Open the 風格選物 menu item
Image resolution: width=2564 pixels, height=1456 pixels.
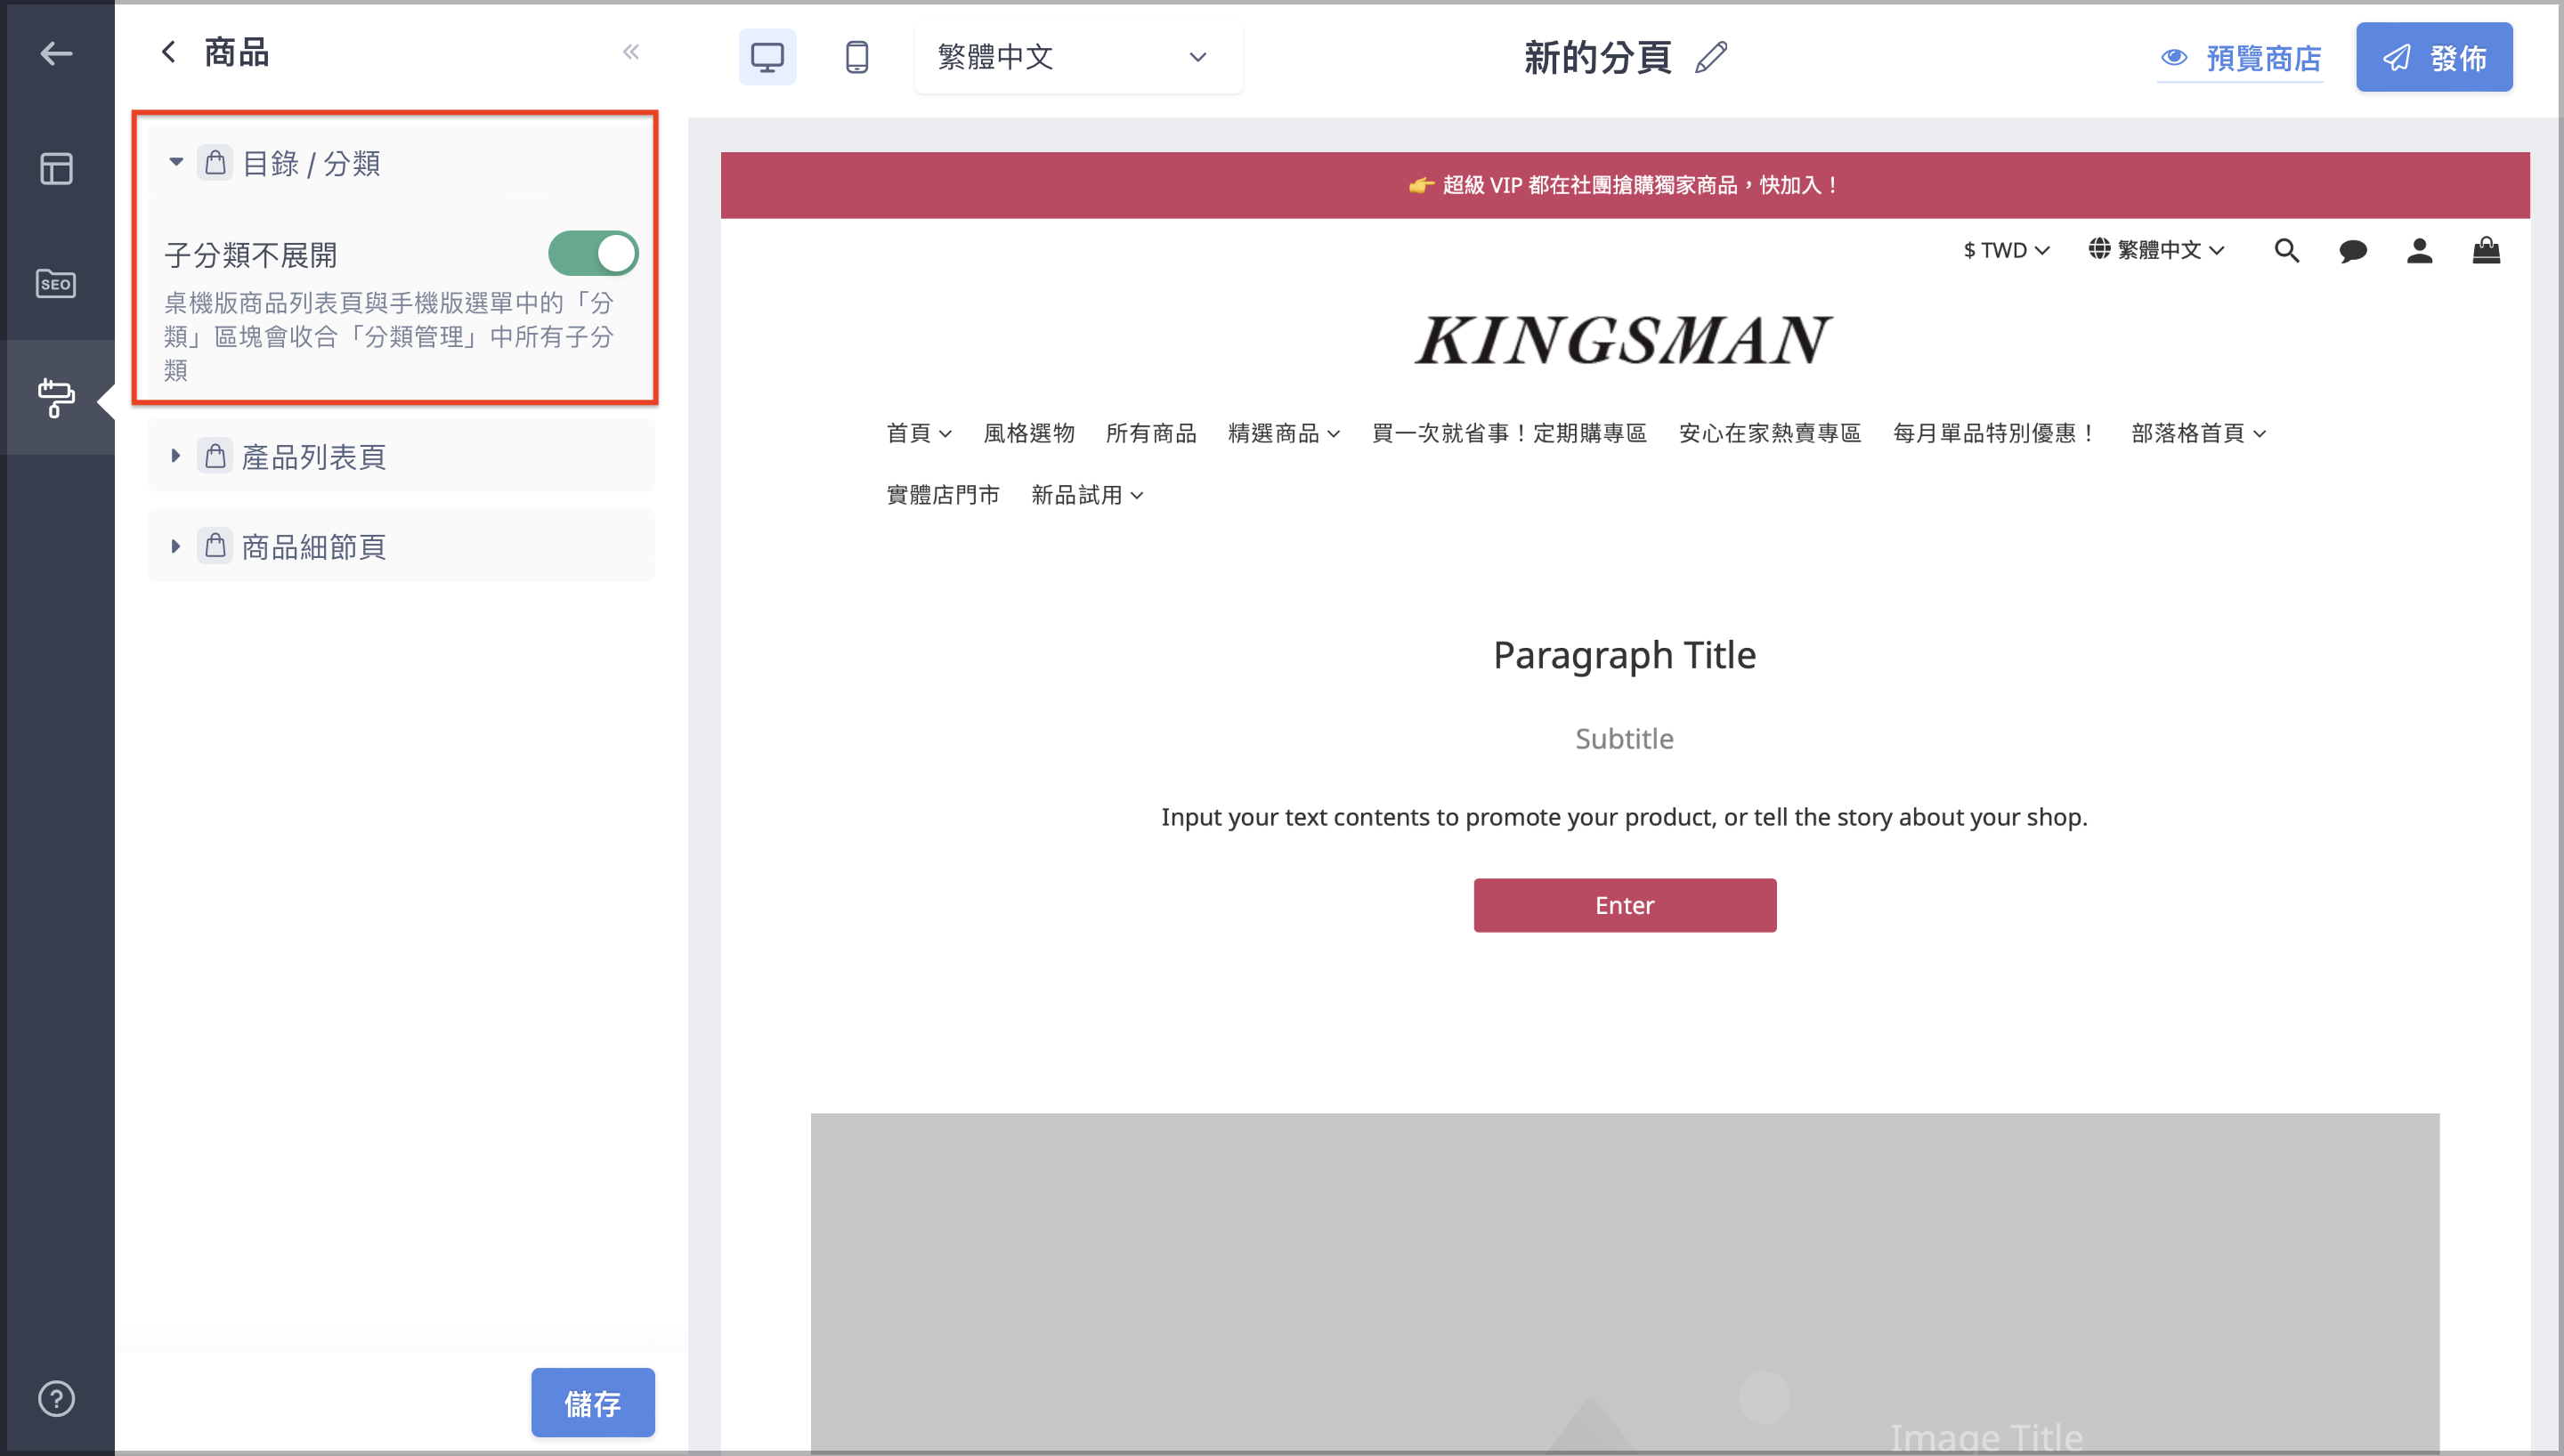[1029, 433]
